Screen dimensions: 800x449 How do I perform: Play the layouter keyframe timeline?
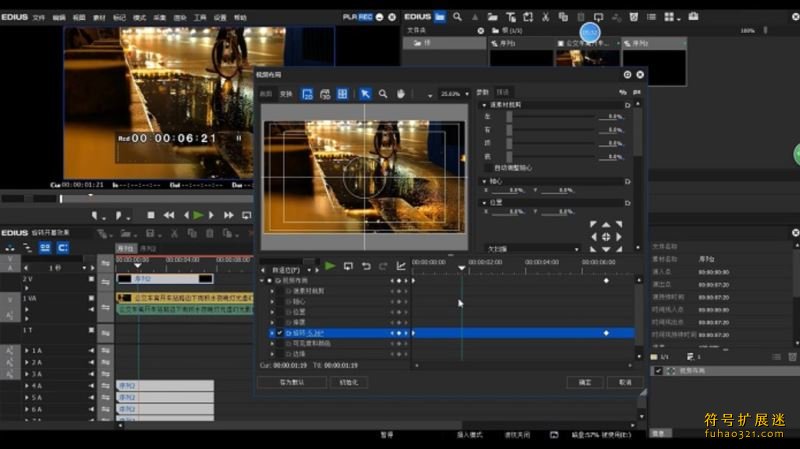(330, 266)
